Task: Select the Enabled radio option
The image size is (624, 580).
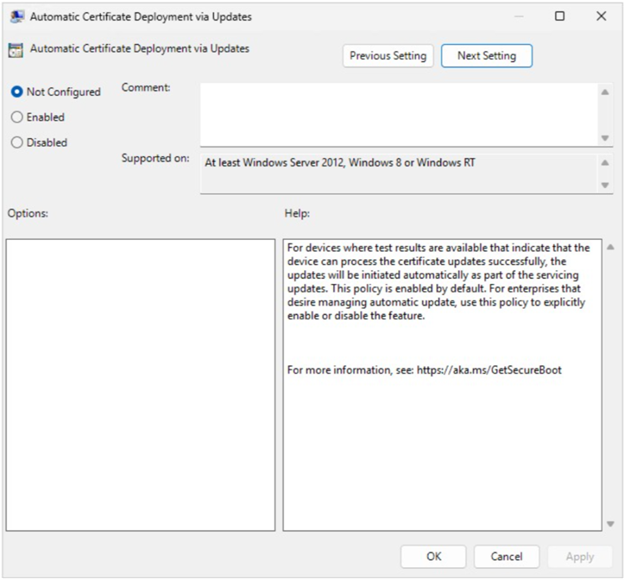Action: 16,117
